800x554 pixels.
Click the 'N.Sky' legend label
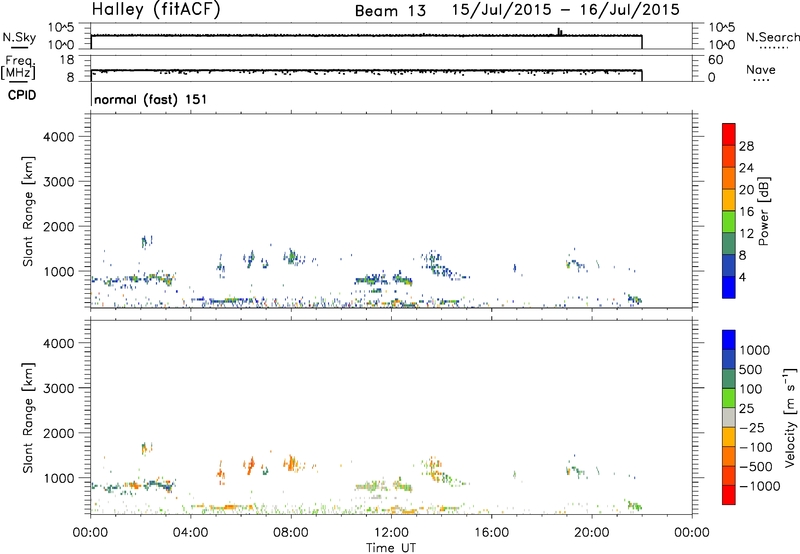(x=19, y=37)
